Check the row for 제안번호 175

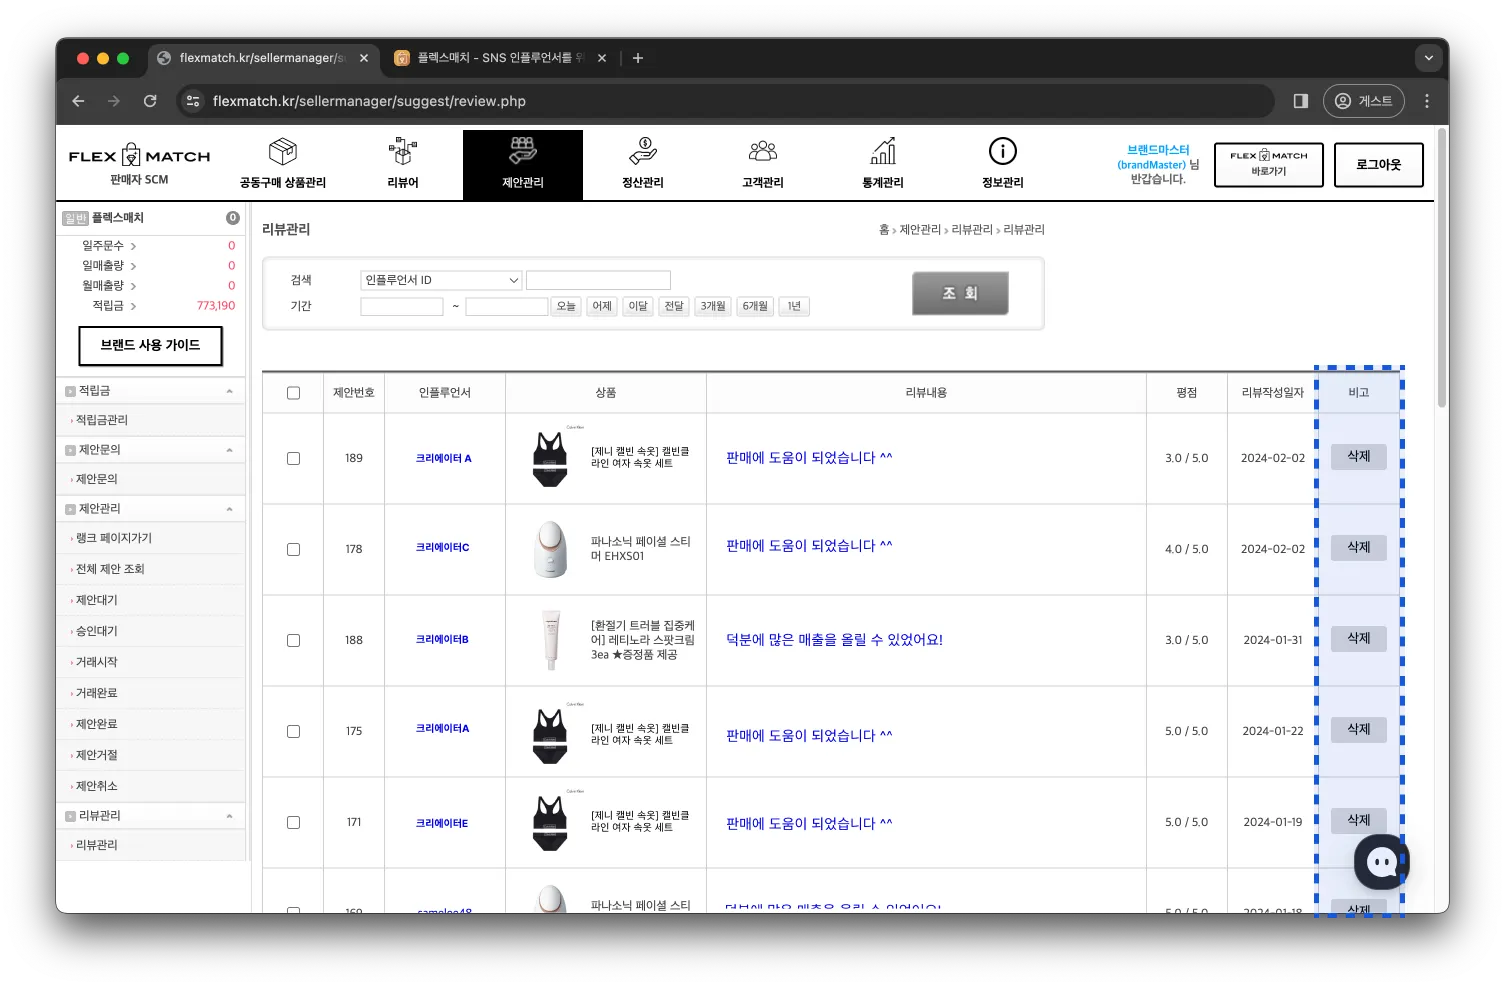293,731
